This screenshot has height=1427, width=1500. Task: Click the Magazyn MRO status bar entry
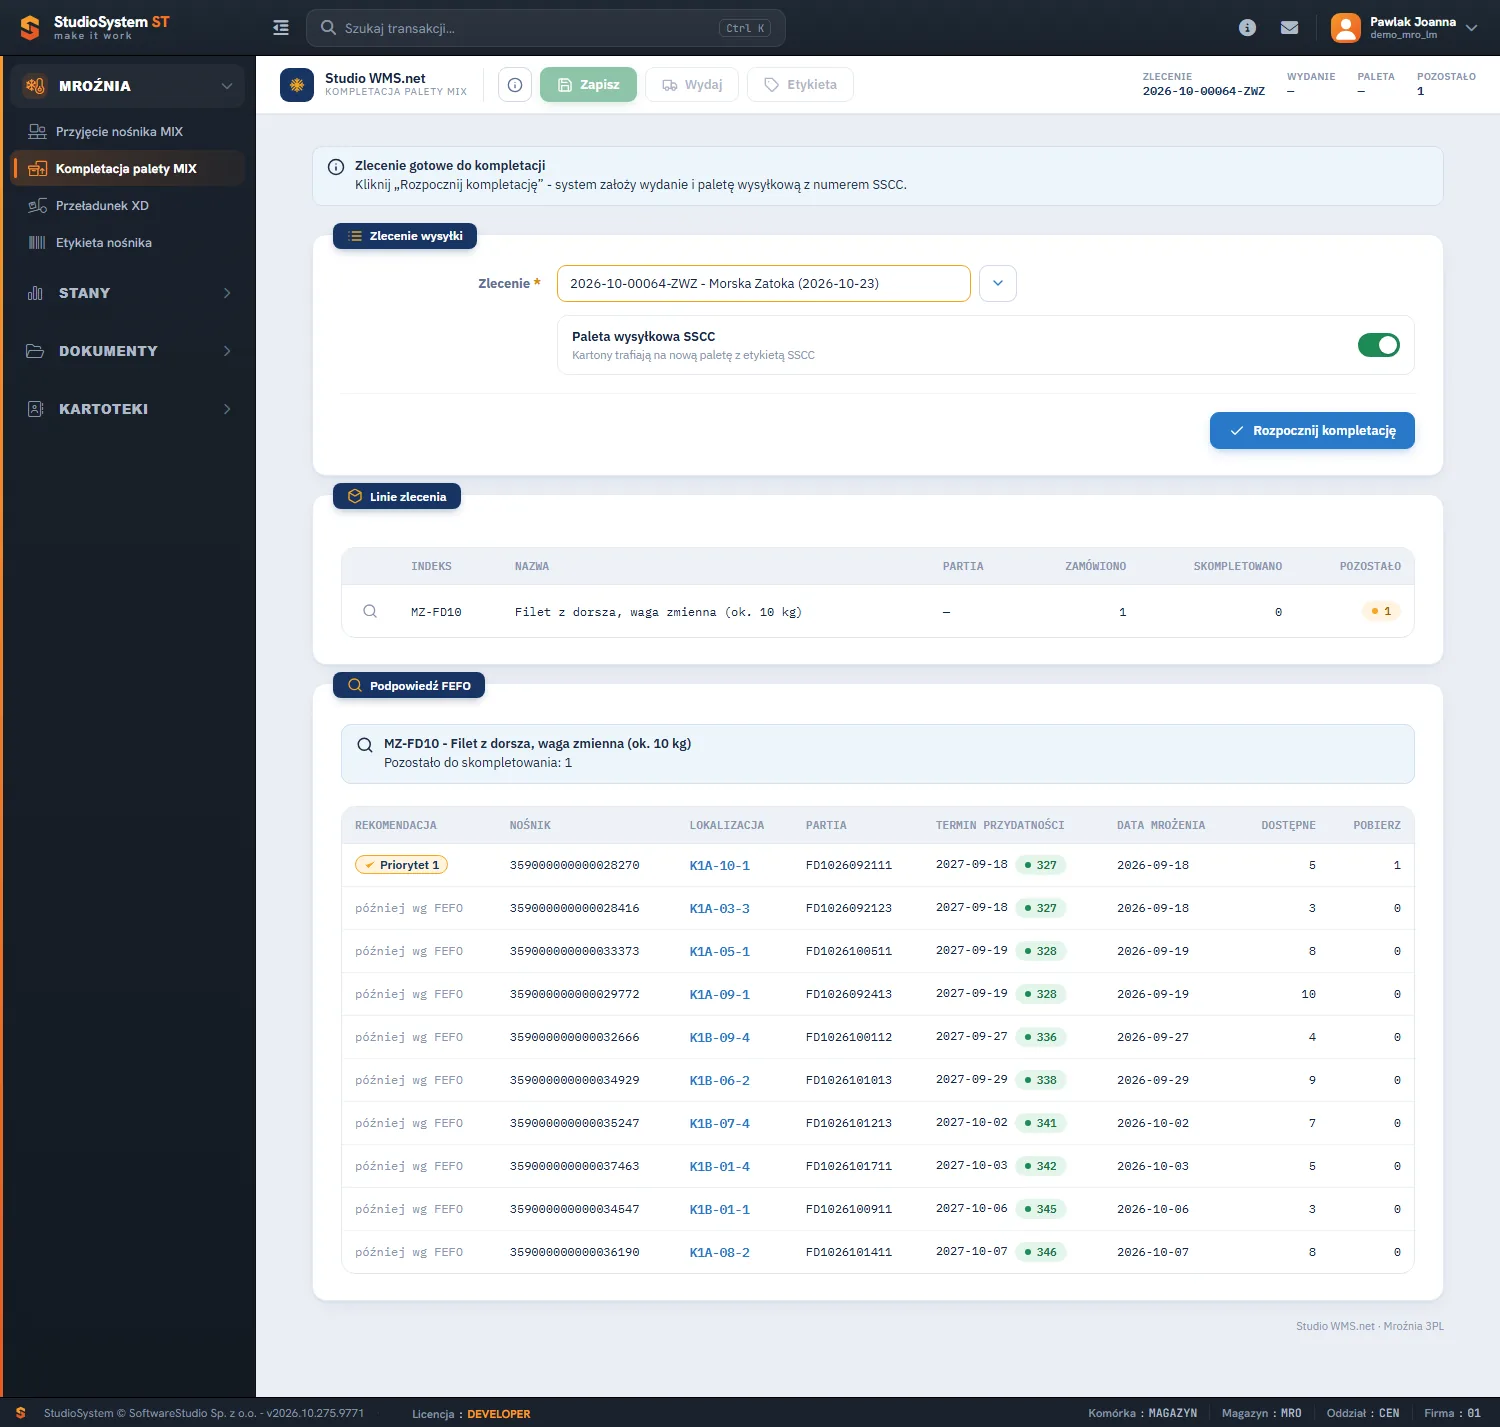pos(1262,1413)
